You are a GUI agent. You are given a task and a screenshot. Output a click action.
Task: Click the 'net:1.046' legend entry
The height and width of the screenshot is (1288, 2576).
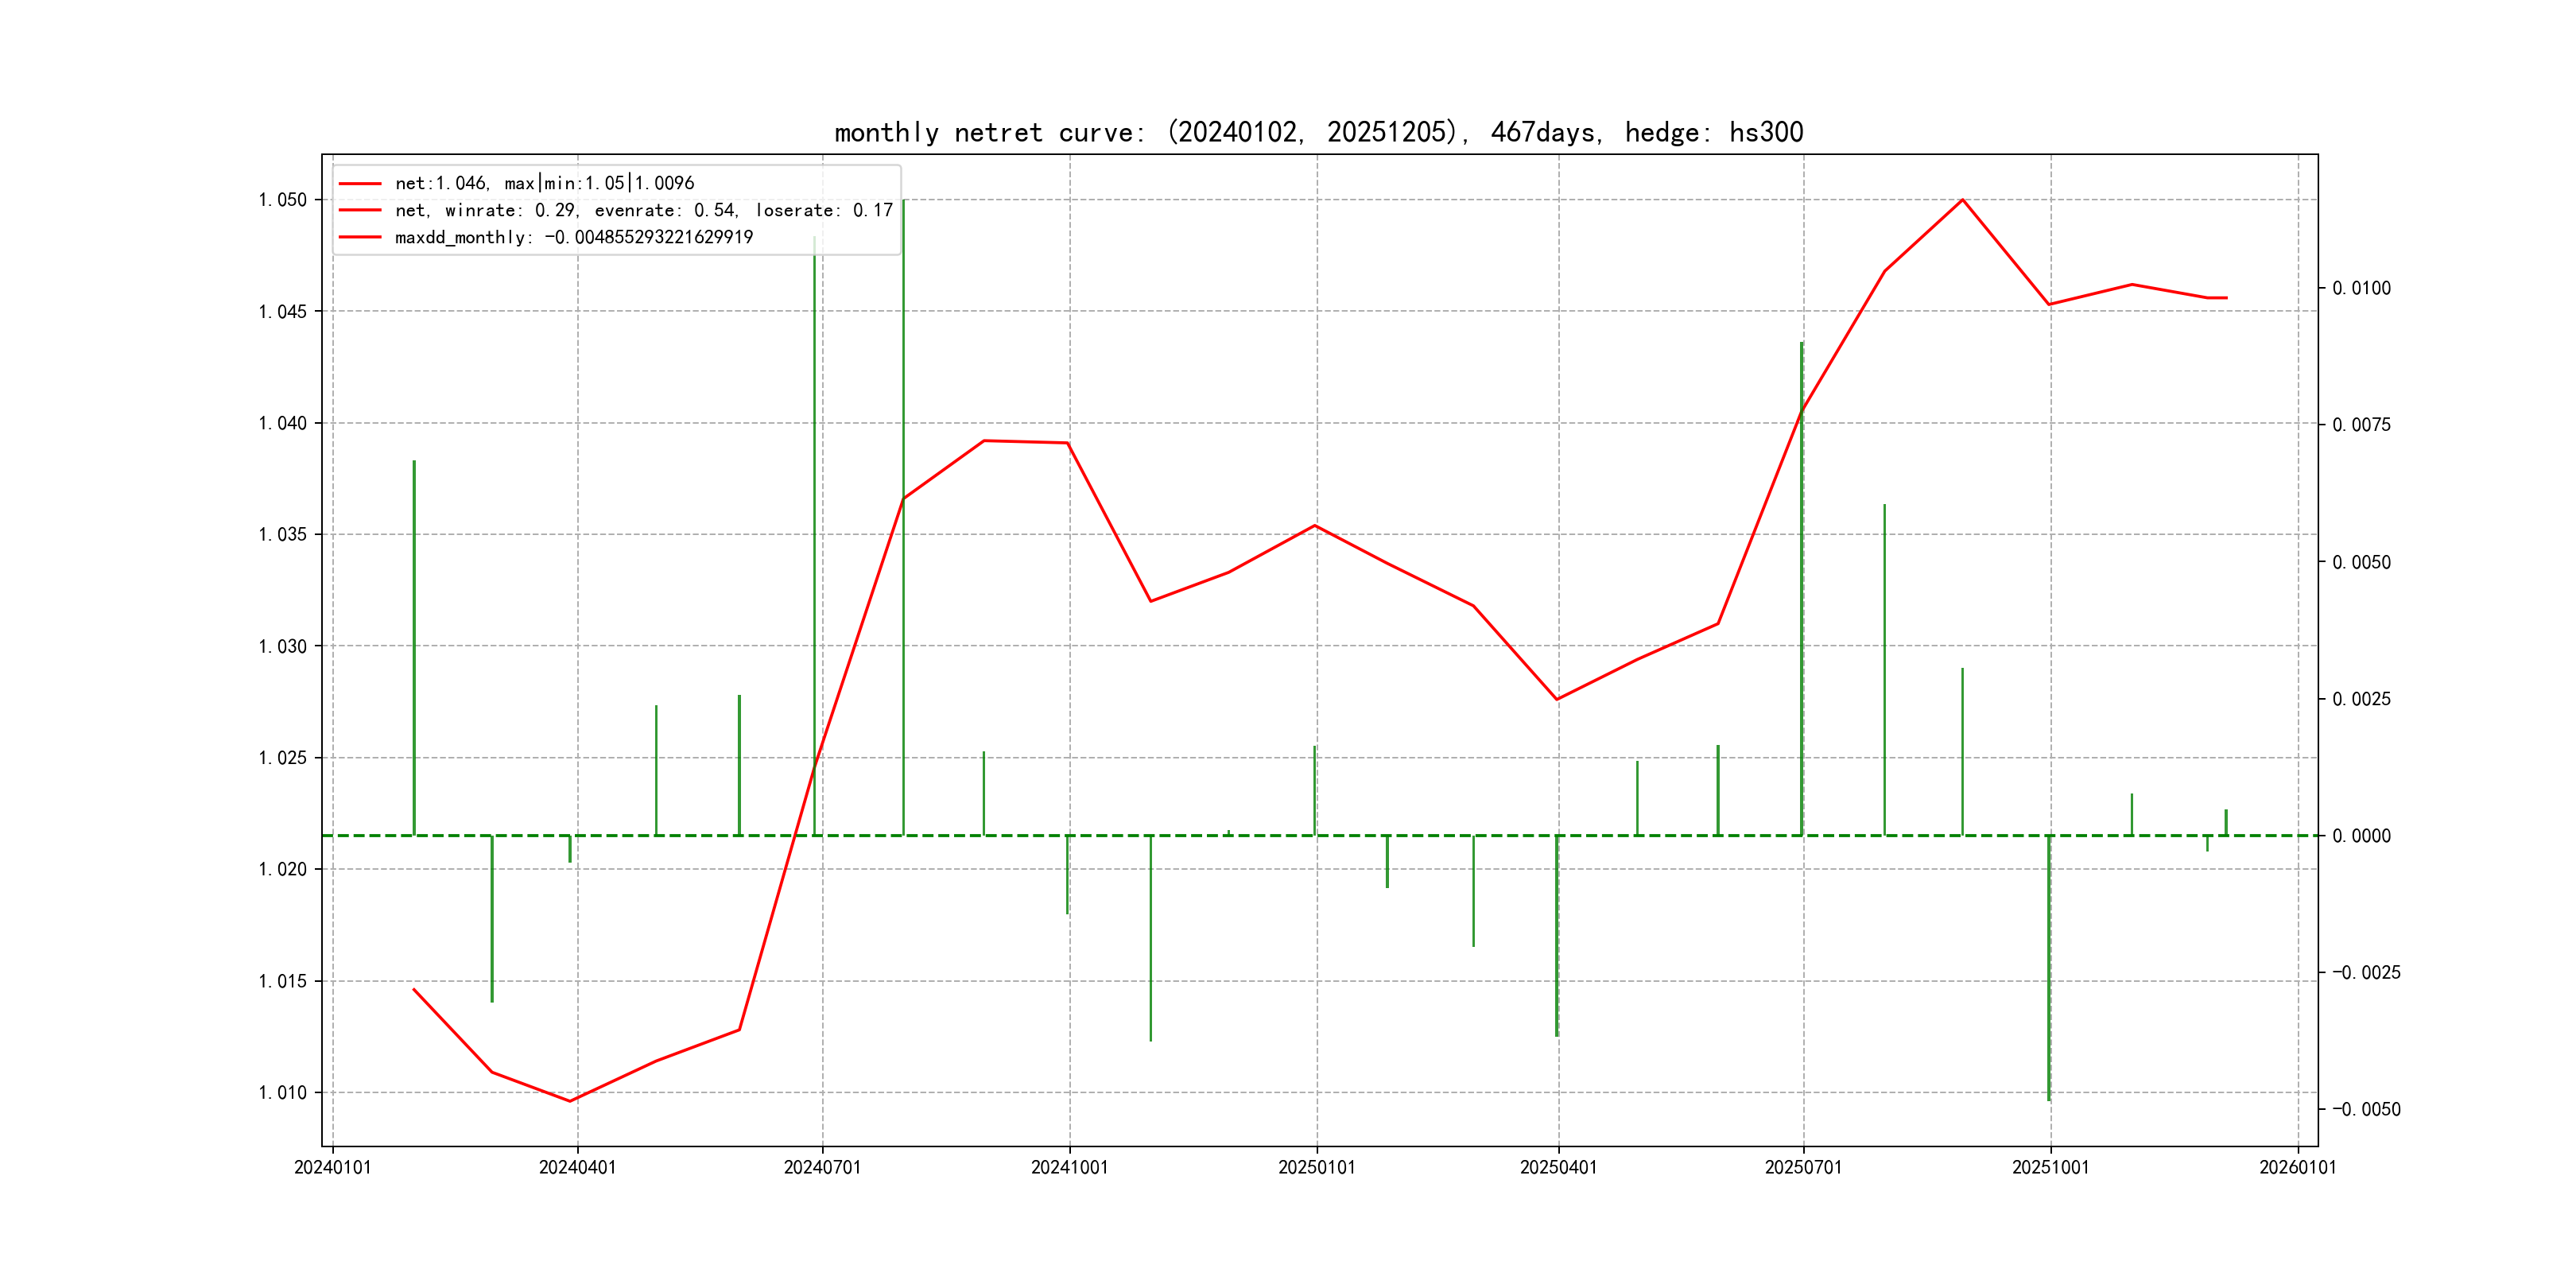pyautogui.click(x=544, y=183)
